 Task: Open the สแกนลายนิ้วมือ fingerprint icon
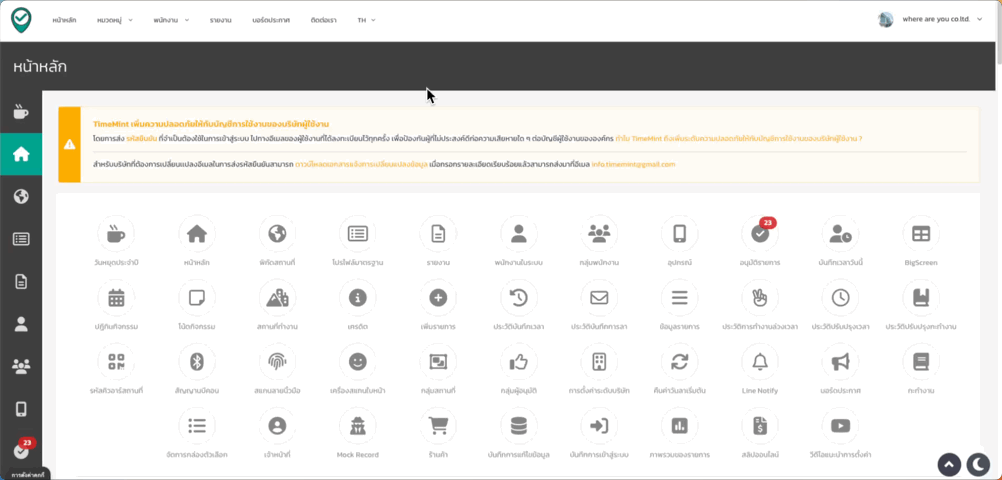[x=277, y=362]
